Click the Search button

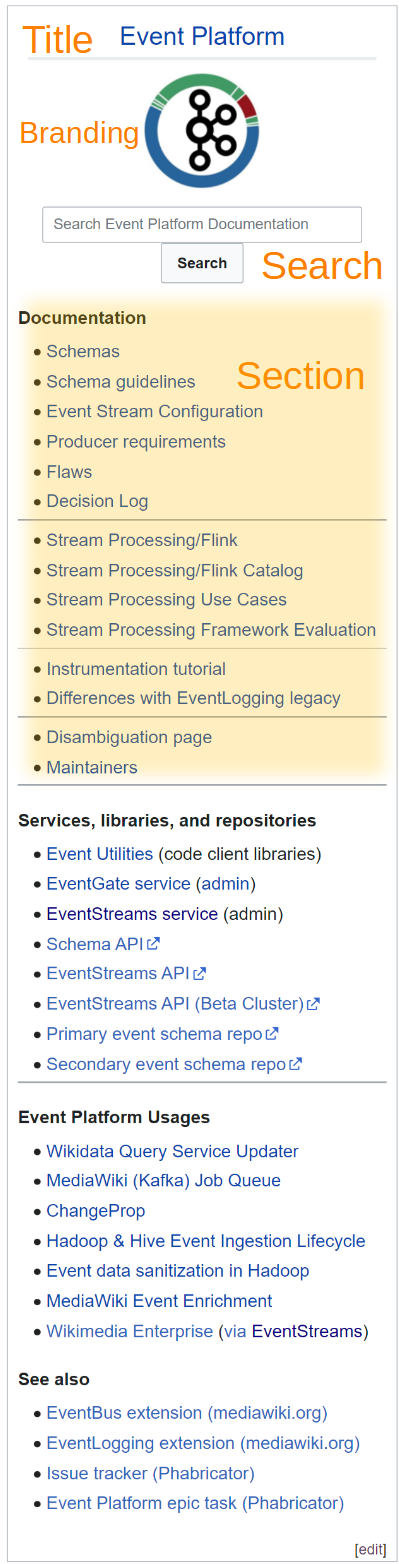tap(202, 263)
